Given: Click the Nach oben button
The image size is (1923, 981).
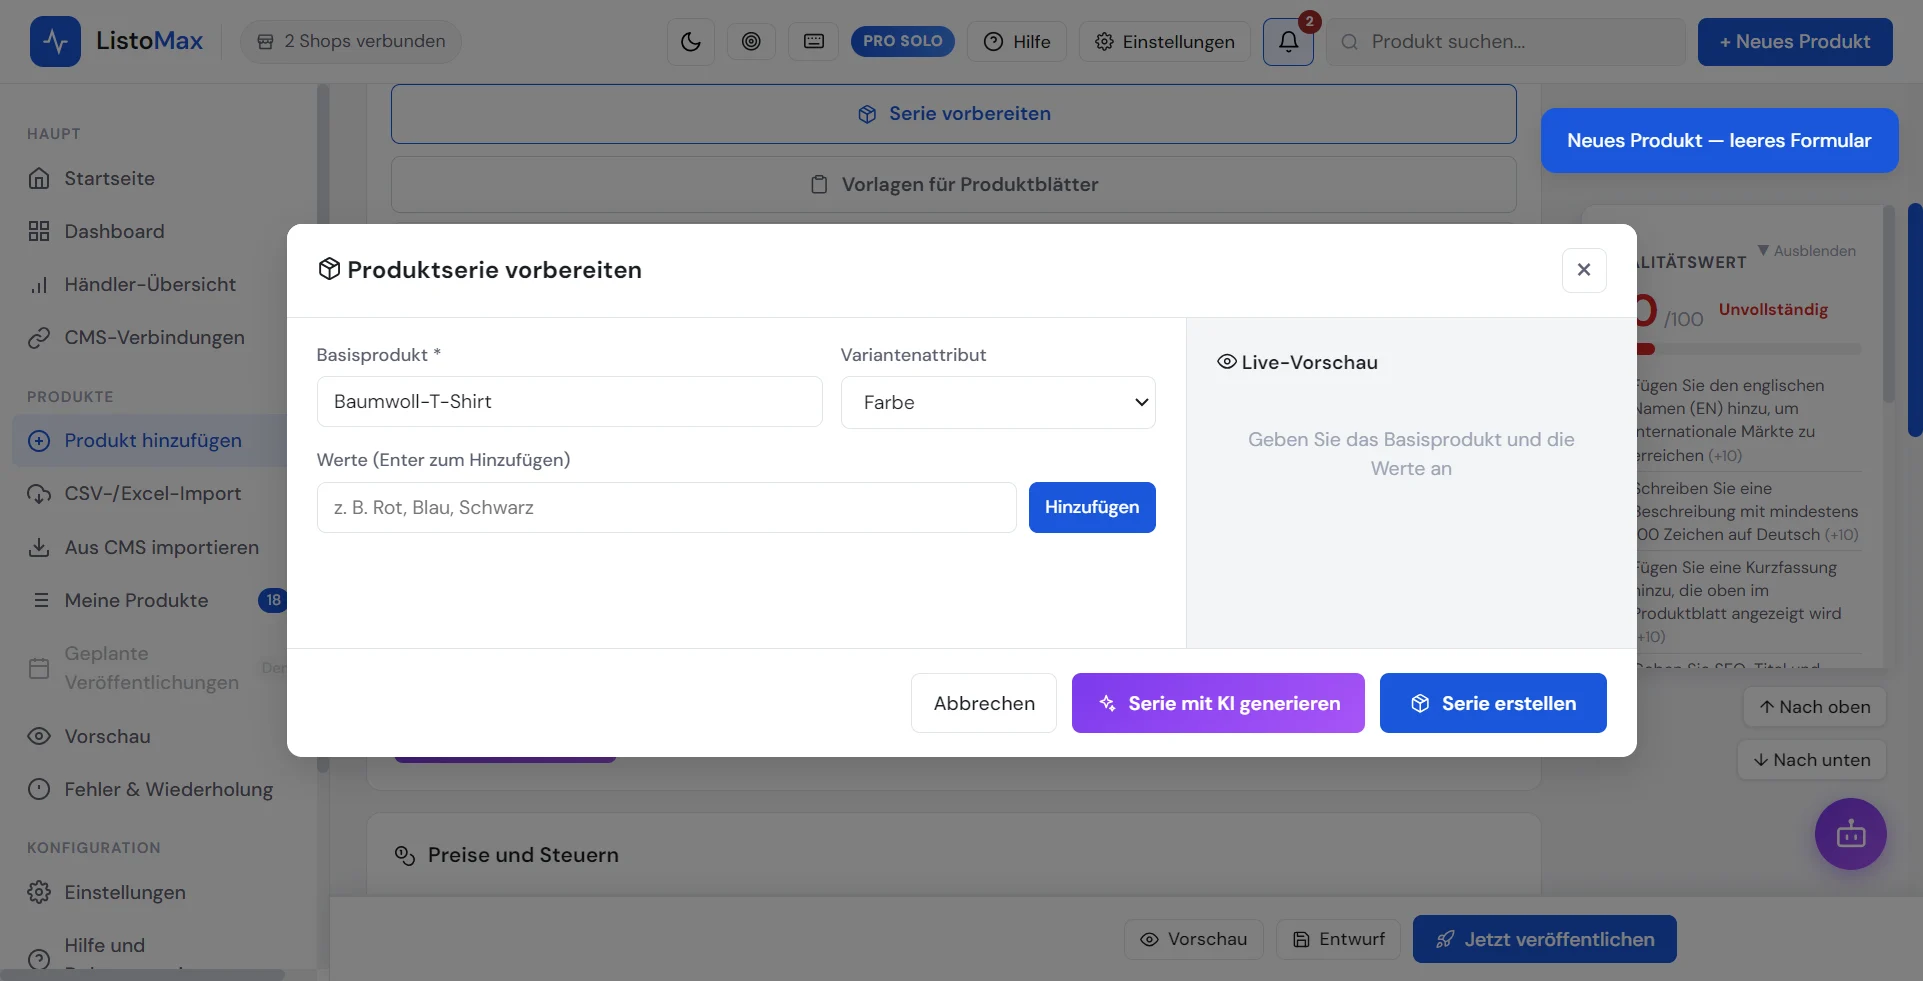Looking at the screenshot, I should pyautogui.click(x=1814, y=707).
